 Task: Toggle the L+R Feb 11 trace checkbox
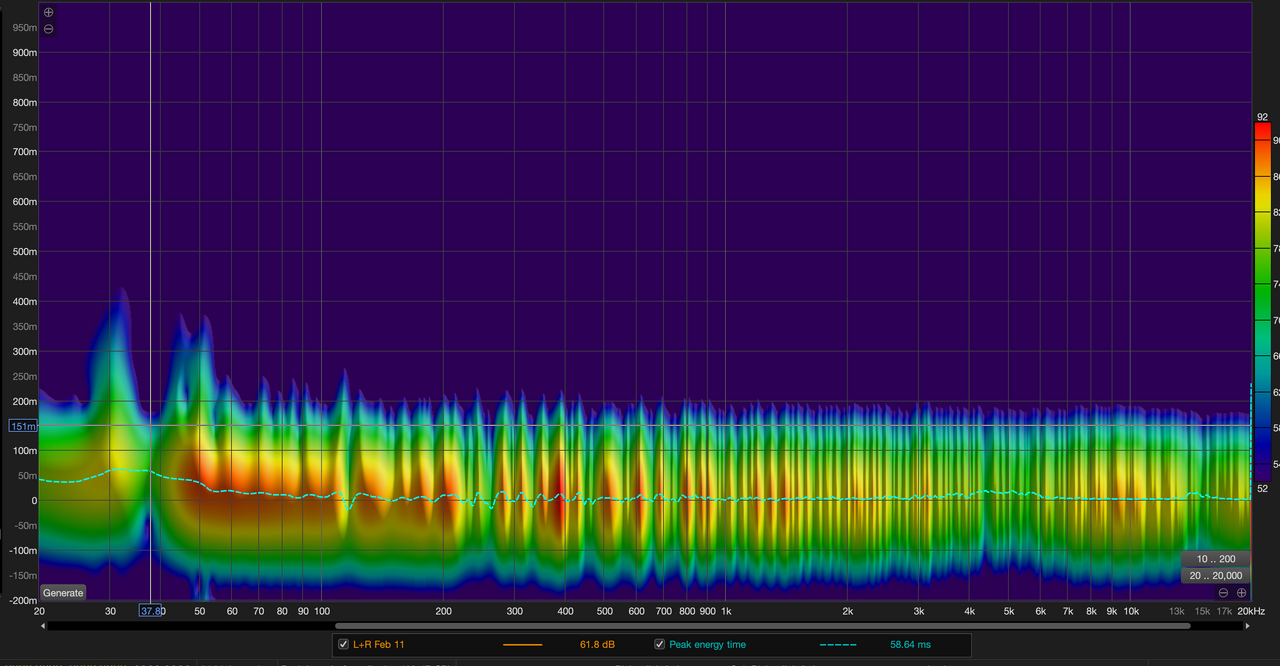[344, 645]
